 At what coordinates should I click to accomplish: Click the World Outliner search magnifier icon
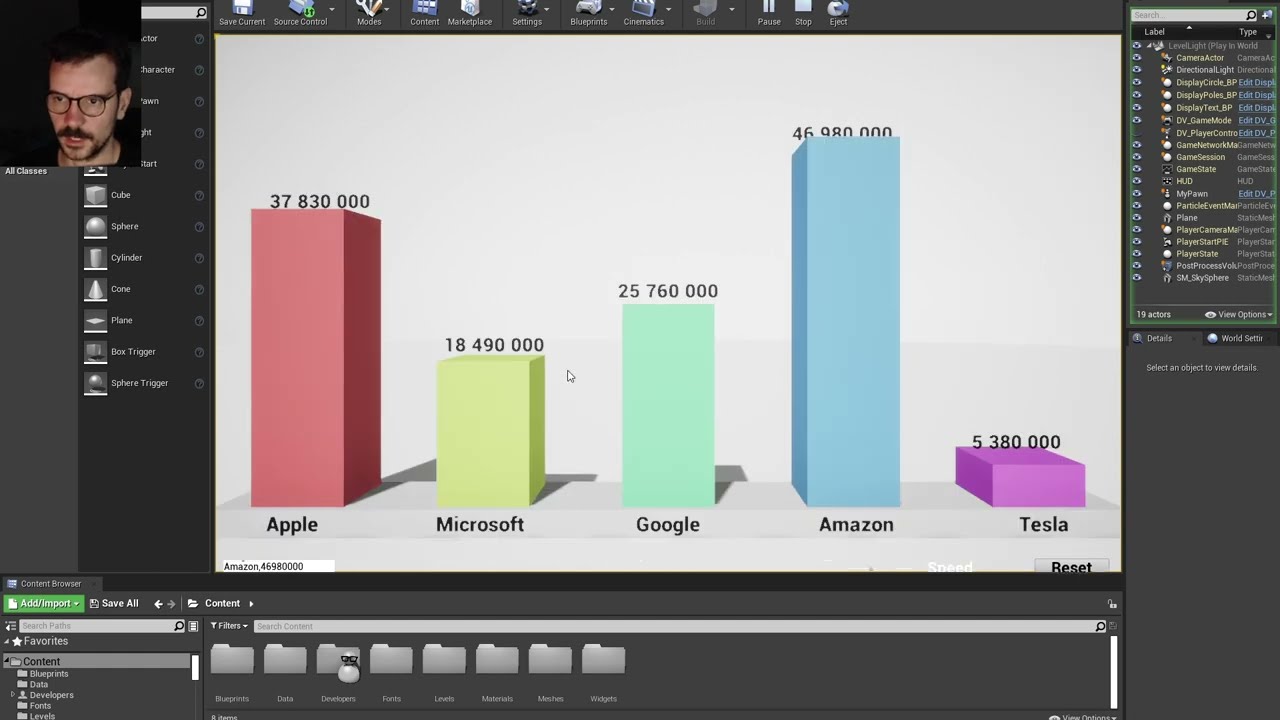(x=1250, y=15)
